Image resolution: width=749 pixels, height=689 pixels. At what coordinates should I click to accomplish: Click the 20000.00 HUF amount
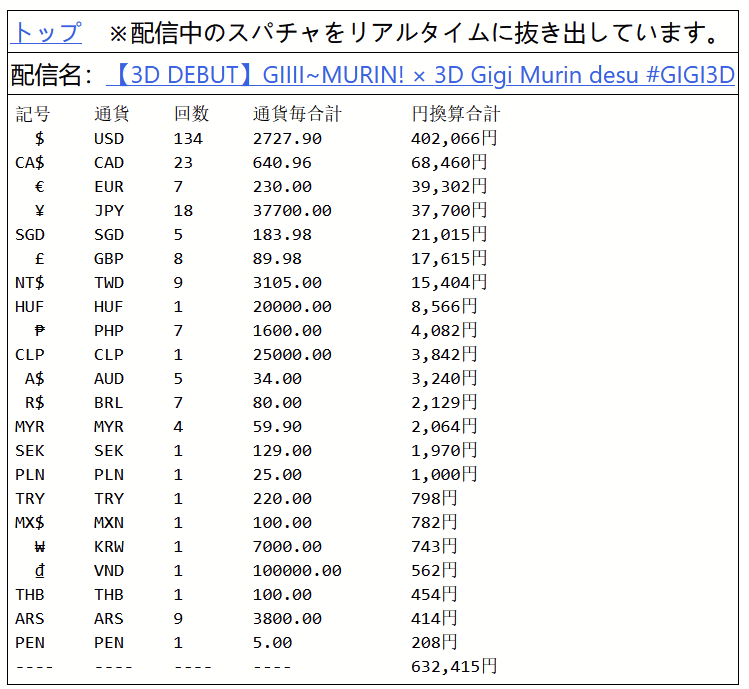(292, 307)
